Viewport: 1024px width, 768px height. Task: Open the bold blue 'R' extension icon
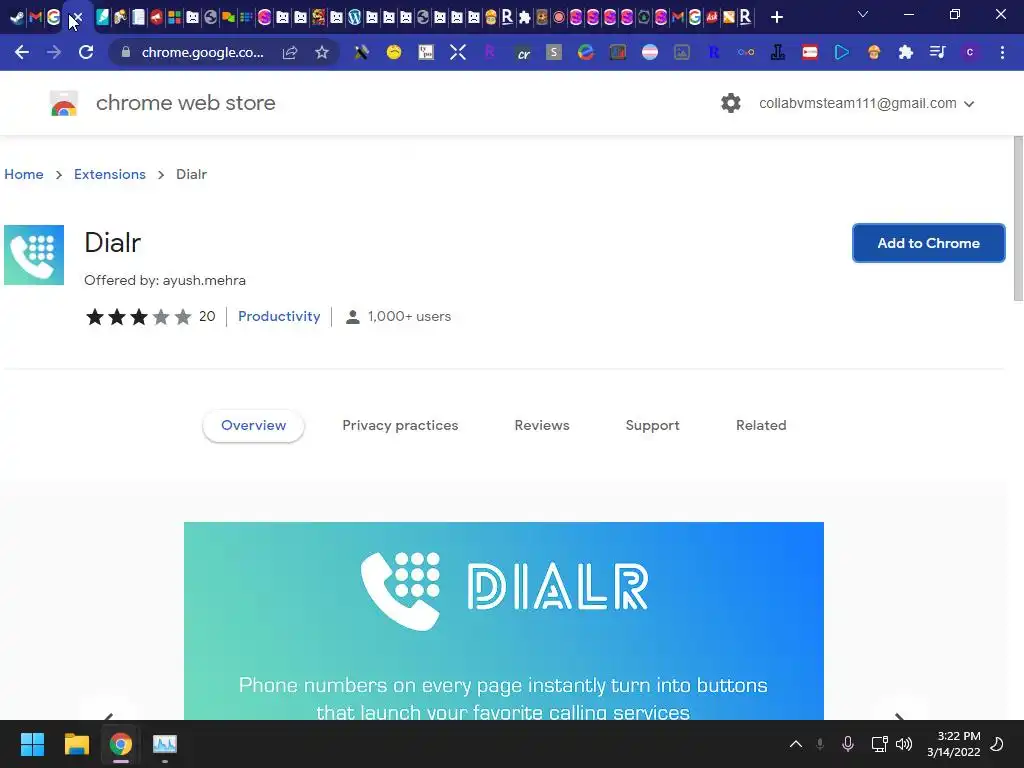[x=714, y=52]
